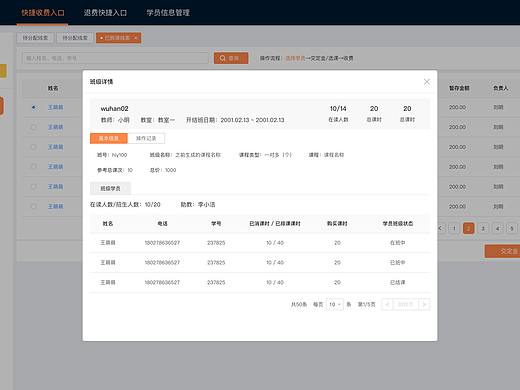Click the 班号 value "Ny100"
The height and width of the screenshot is (390, 520).
(119, 155)
